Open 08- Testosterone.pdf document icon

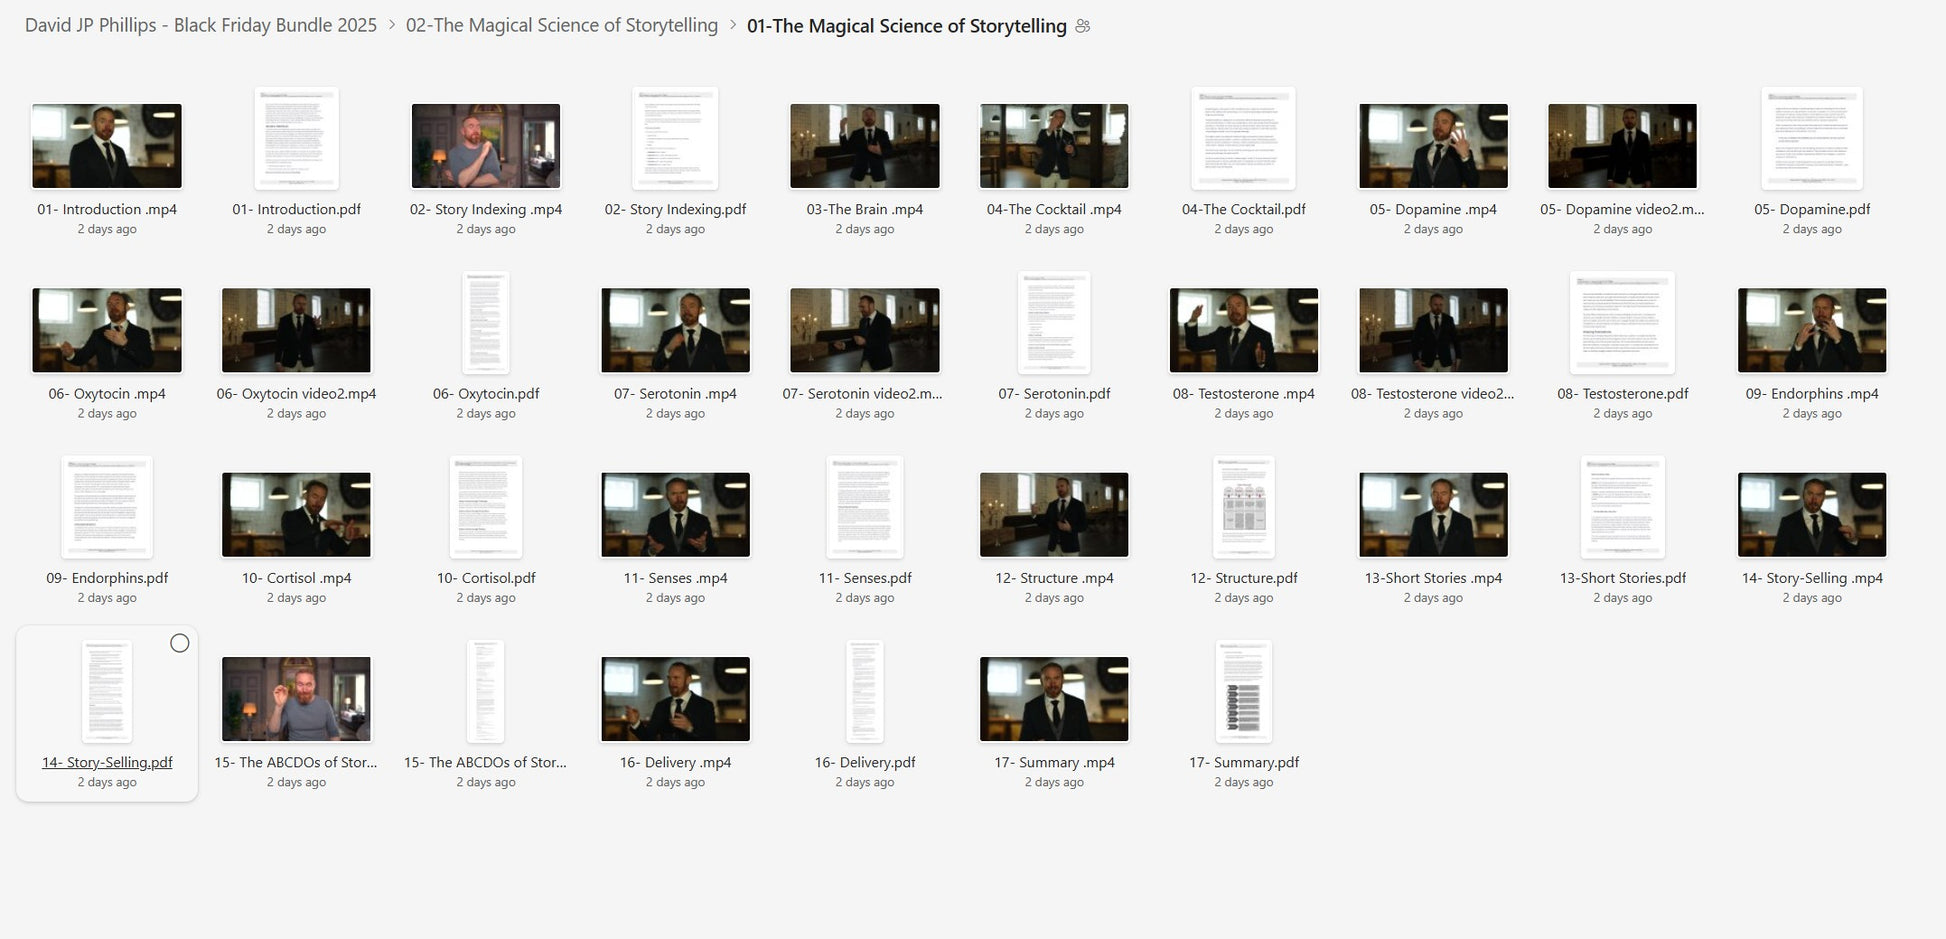pyautogui.click(x=1622, y=323)
